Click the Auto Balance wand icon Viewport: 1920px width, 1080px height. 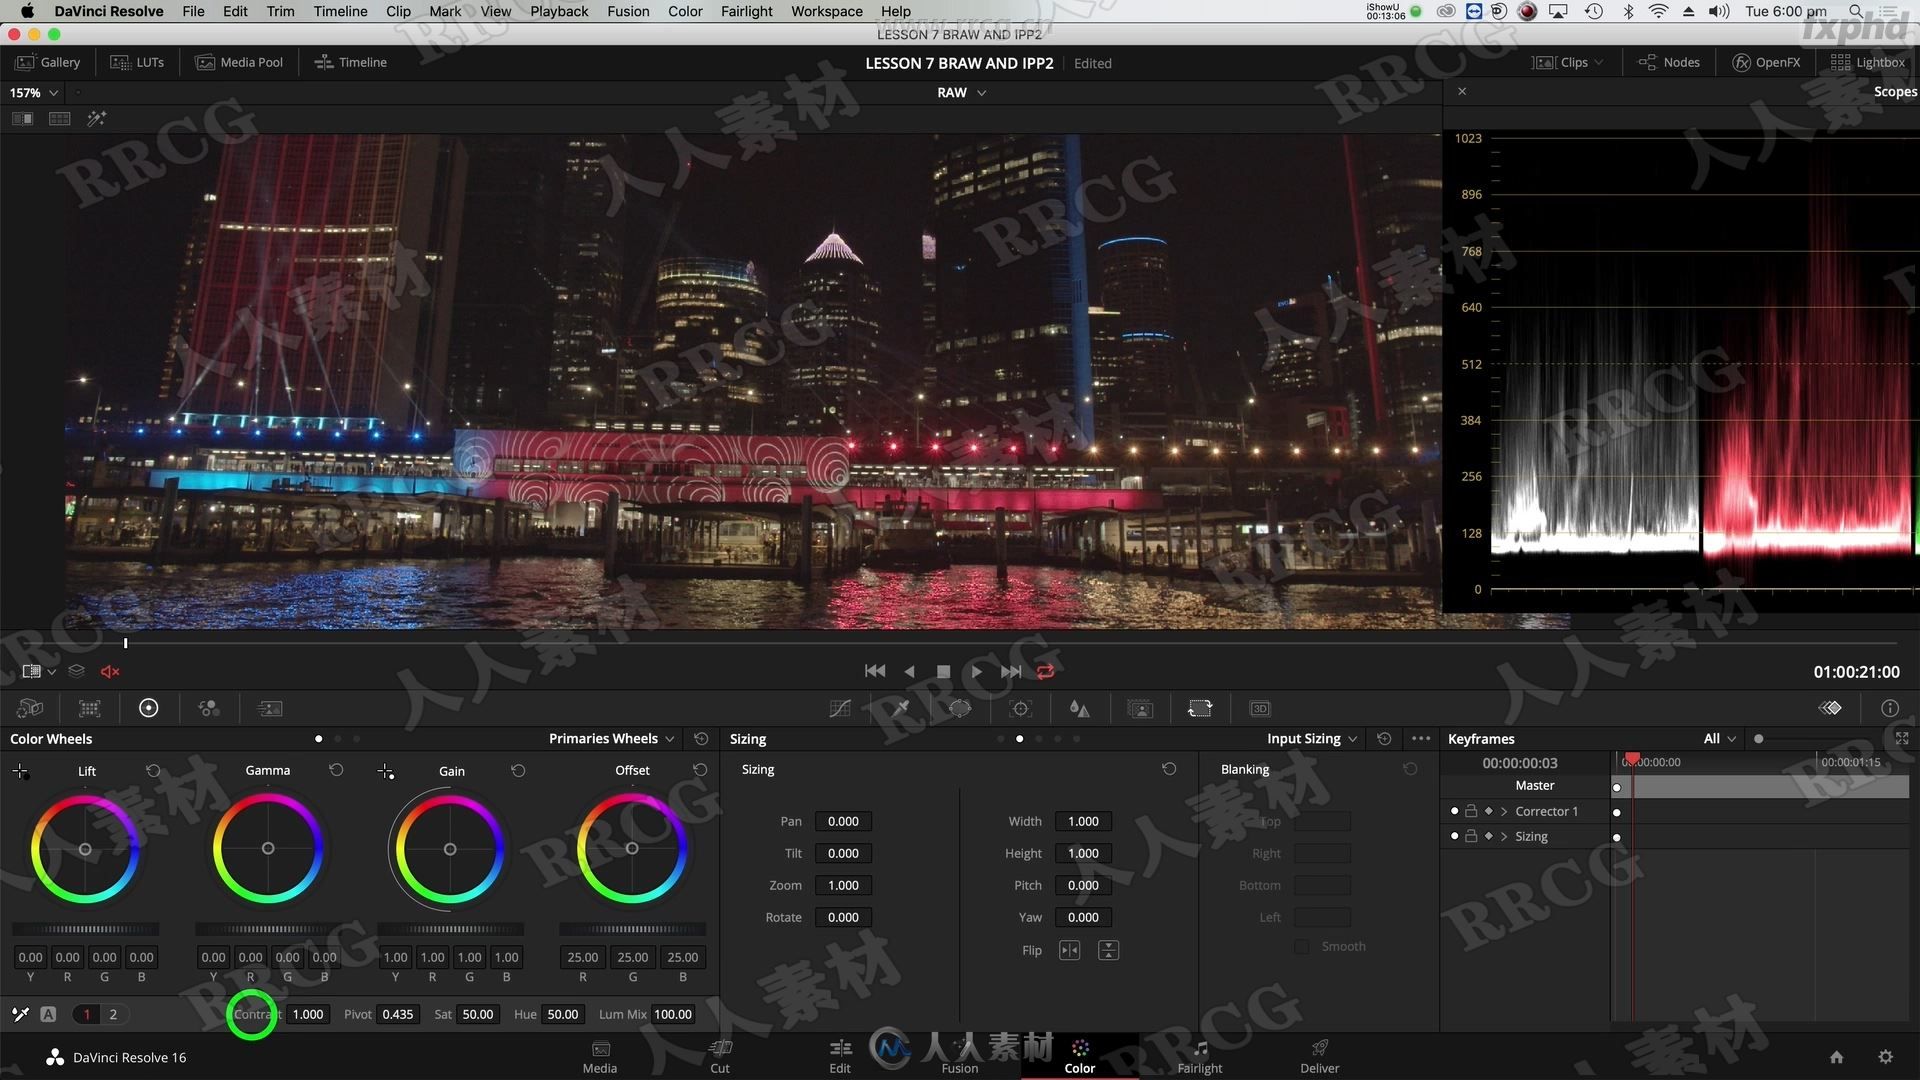tap(20, 1014)
